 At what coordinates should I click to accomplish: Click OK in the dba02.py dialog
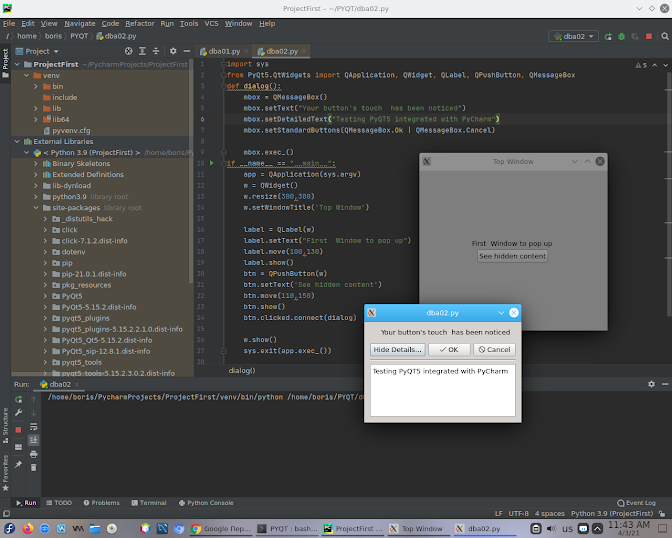click(x=449, y=350)
